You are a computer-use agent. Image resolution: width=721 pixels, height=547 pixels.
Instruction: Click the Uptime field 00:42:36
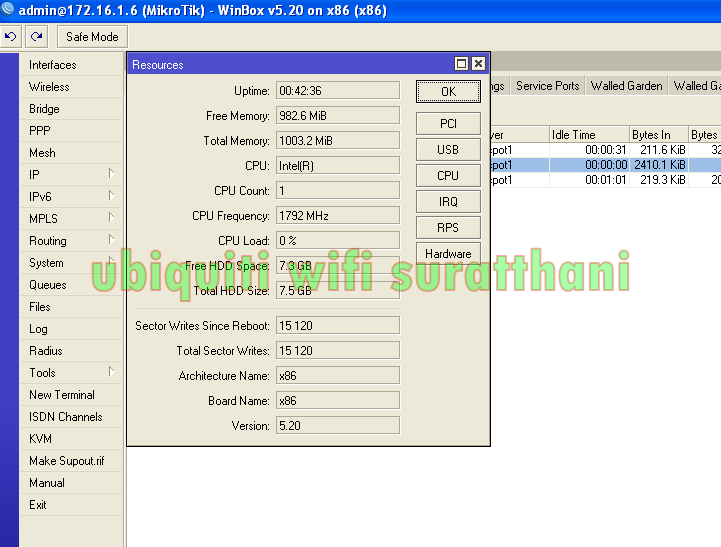pyautogui.click(x=338, y=91)
